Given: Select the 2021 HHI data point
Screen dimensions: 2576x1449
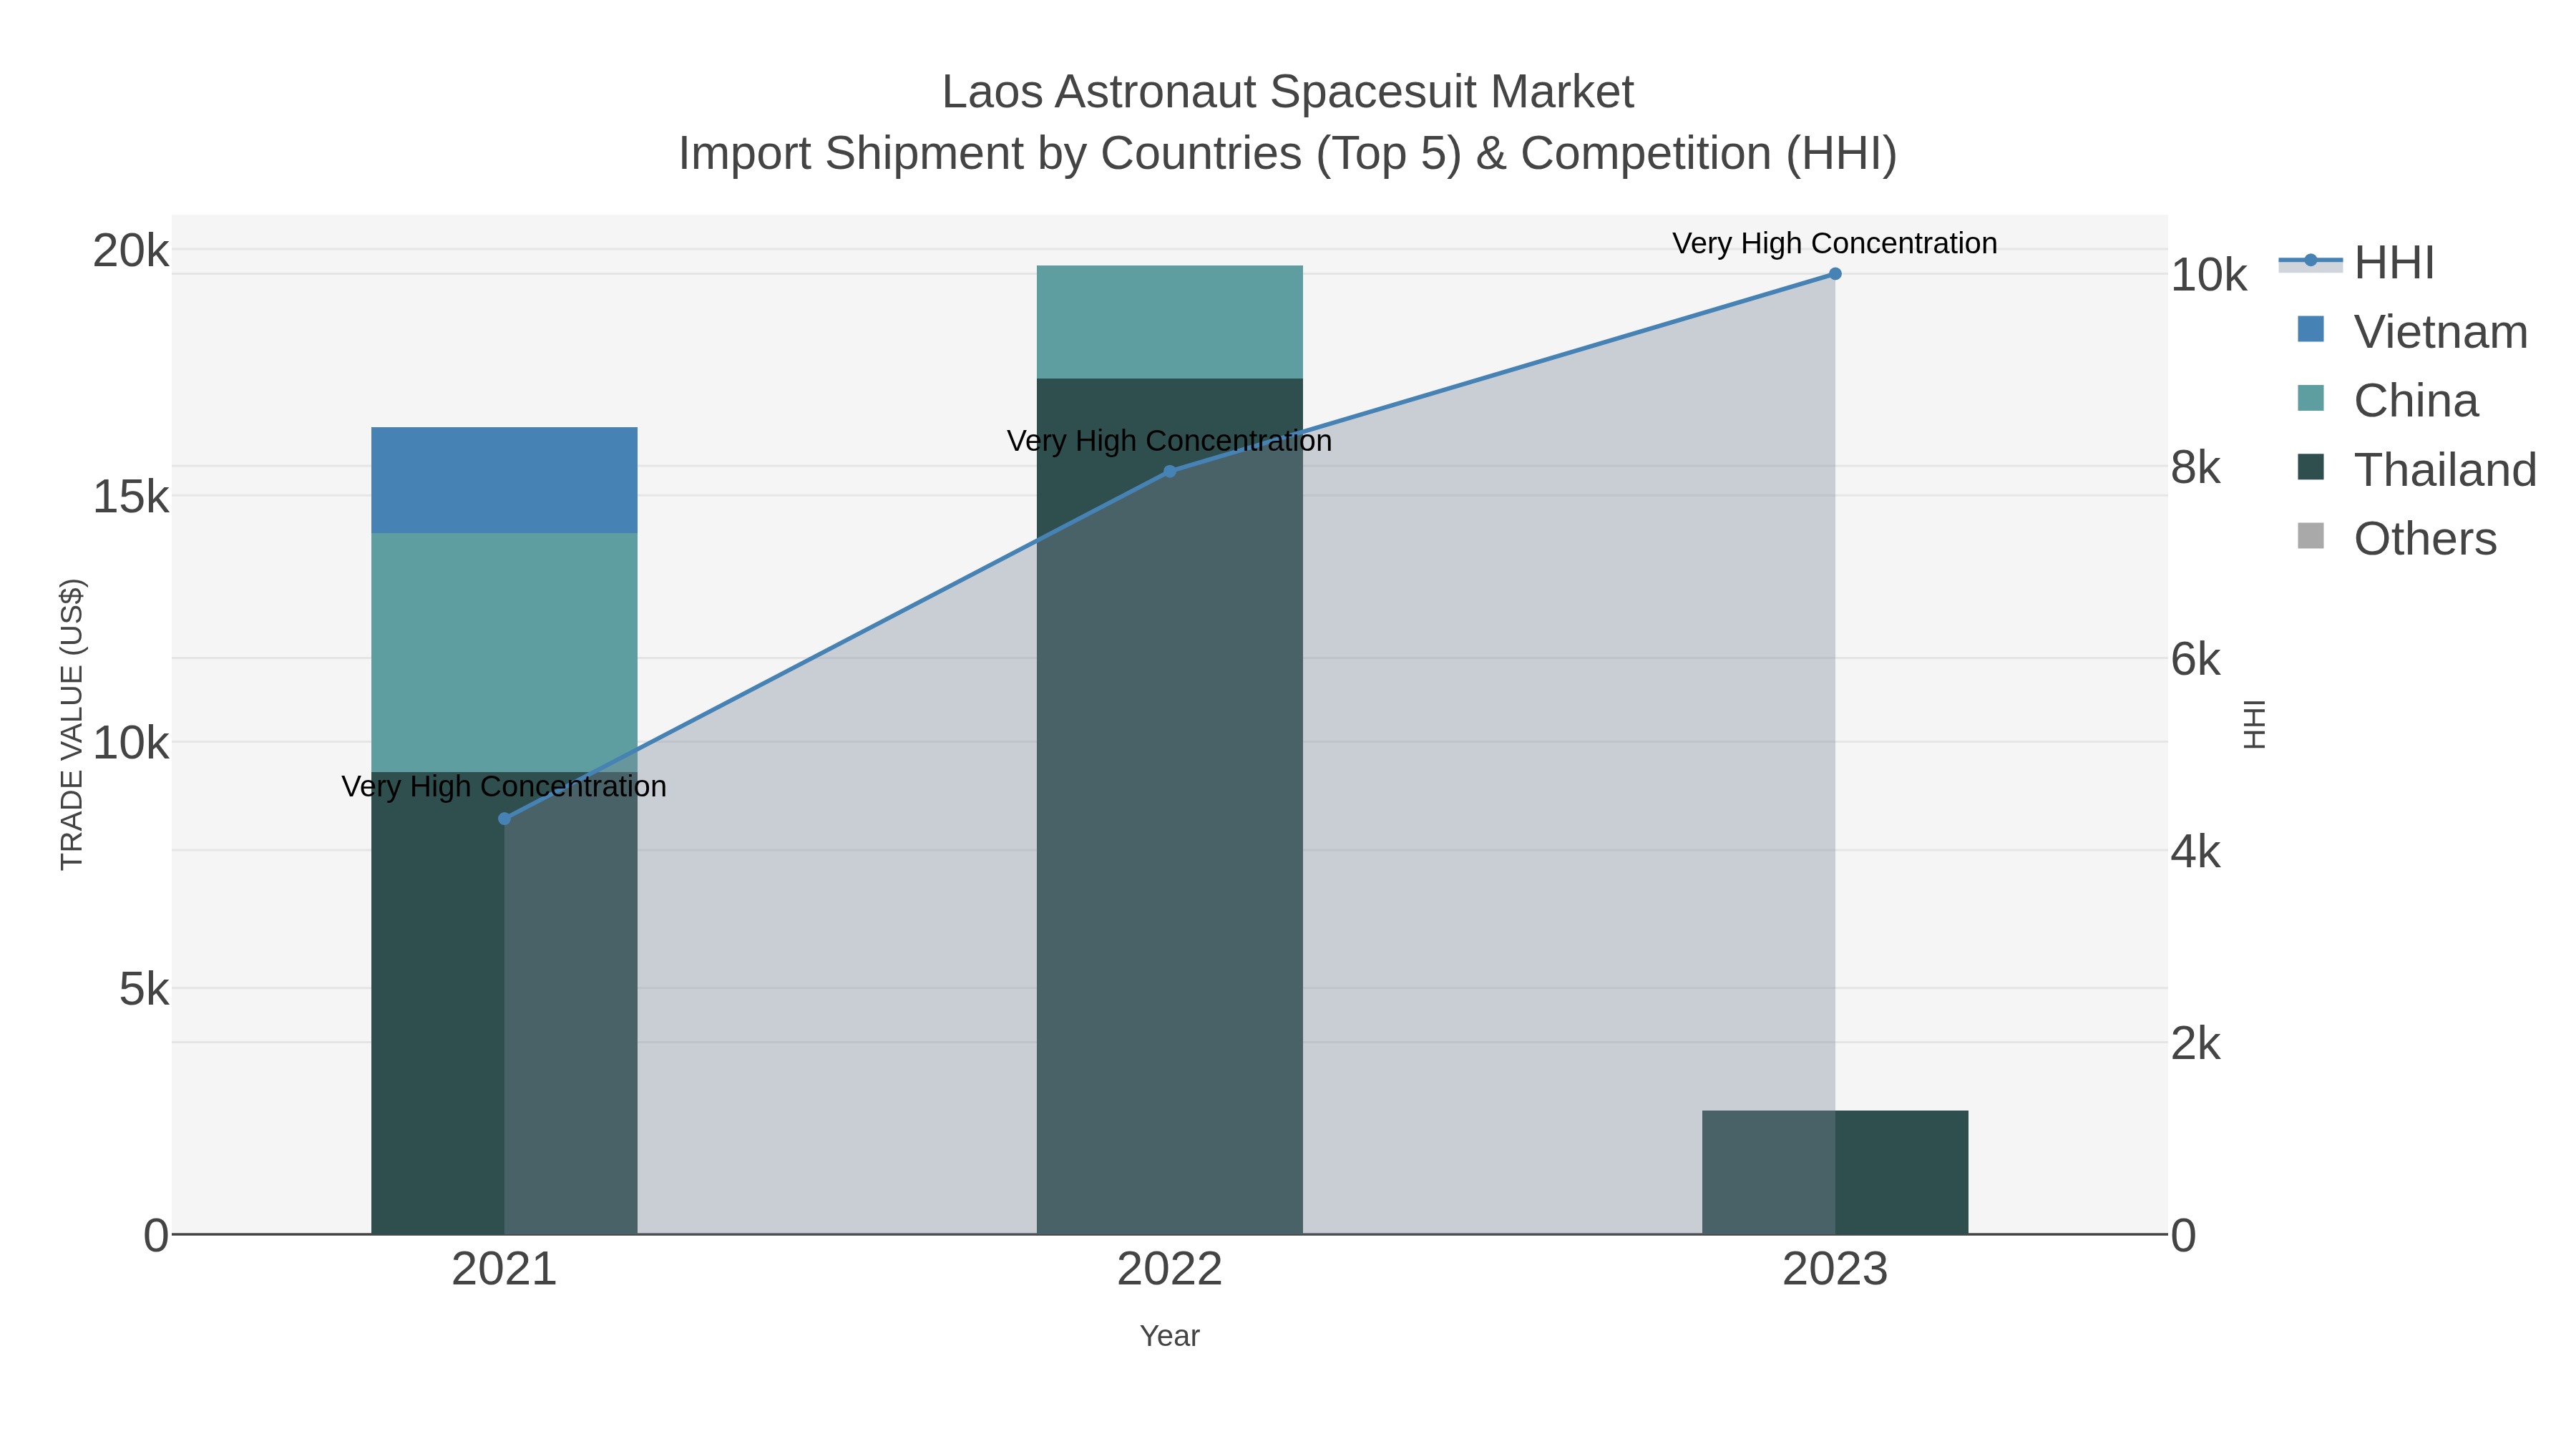Looking at the screenshot, I should click(504, 819).
